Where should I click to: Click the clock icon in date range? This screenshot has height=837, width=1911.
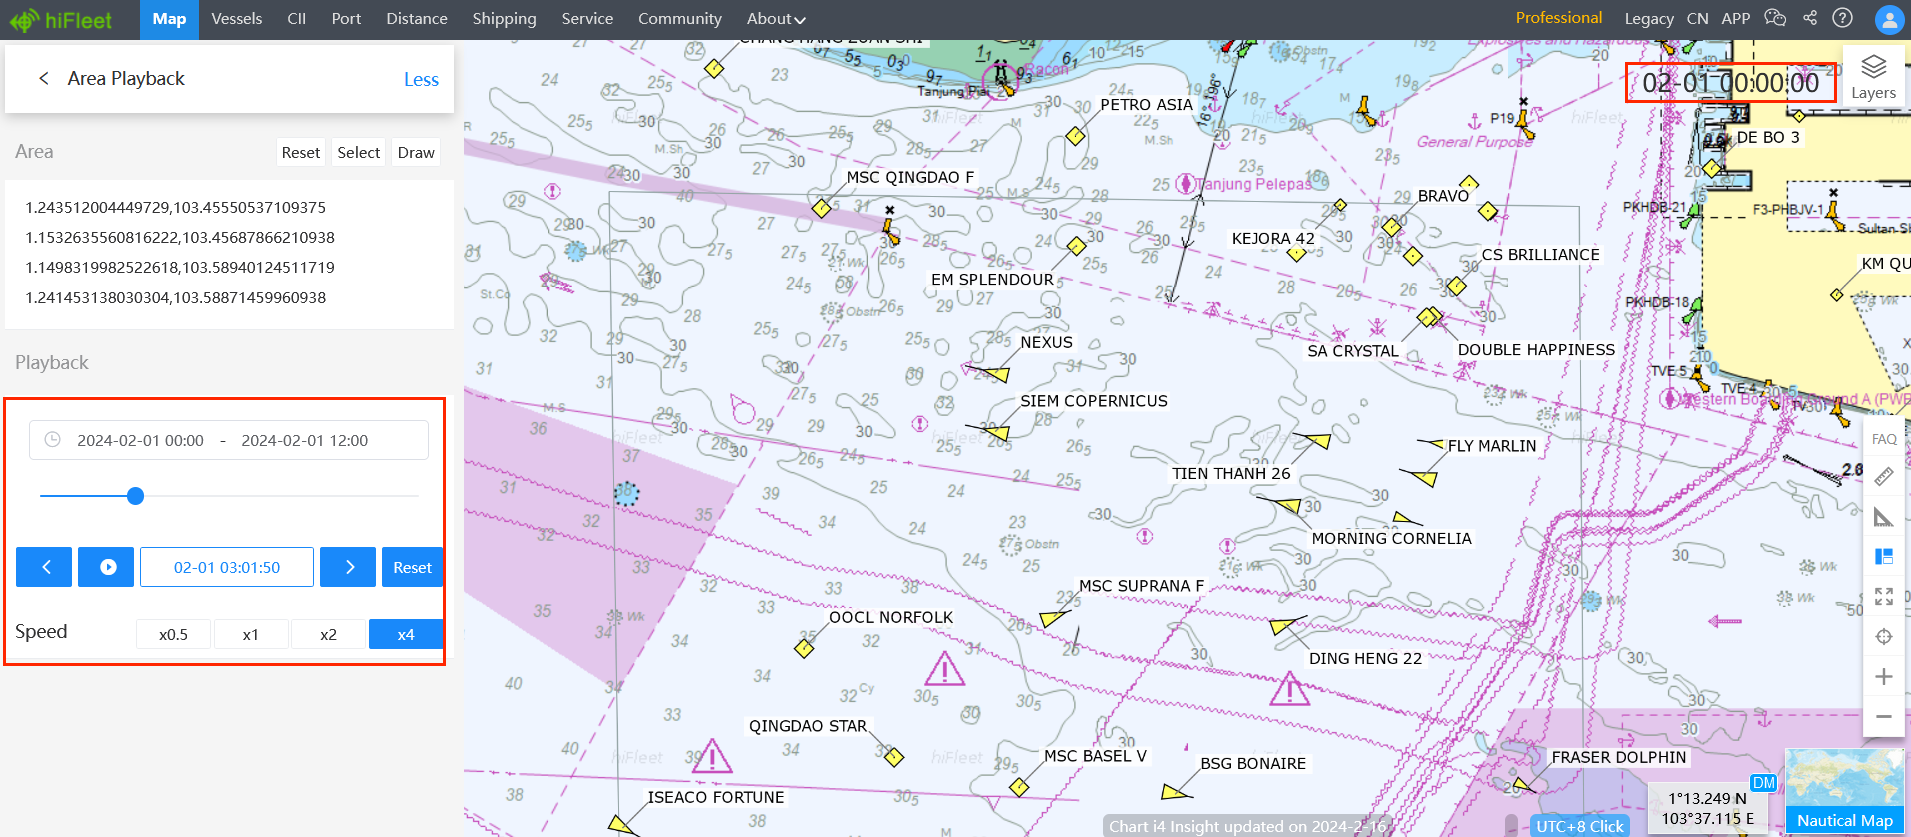(x=53, y=440)
